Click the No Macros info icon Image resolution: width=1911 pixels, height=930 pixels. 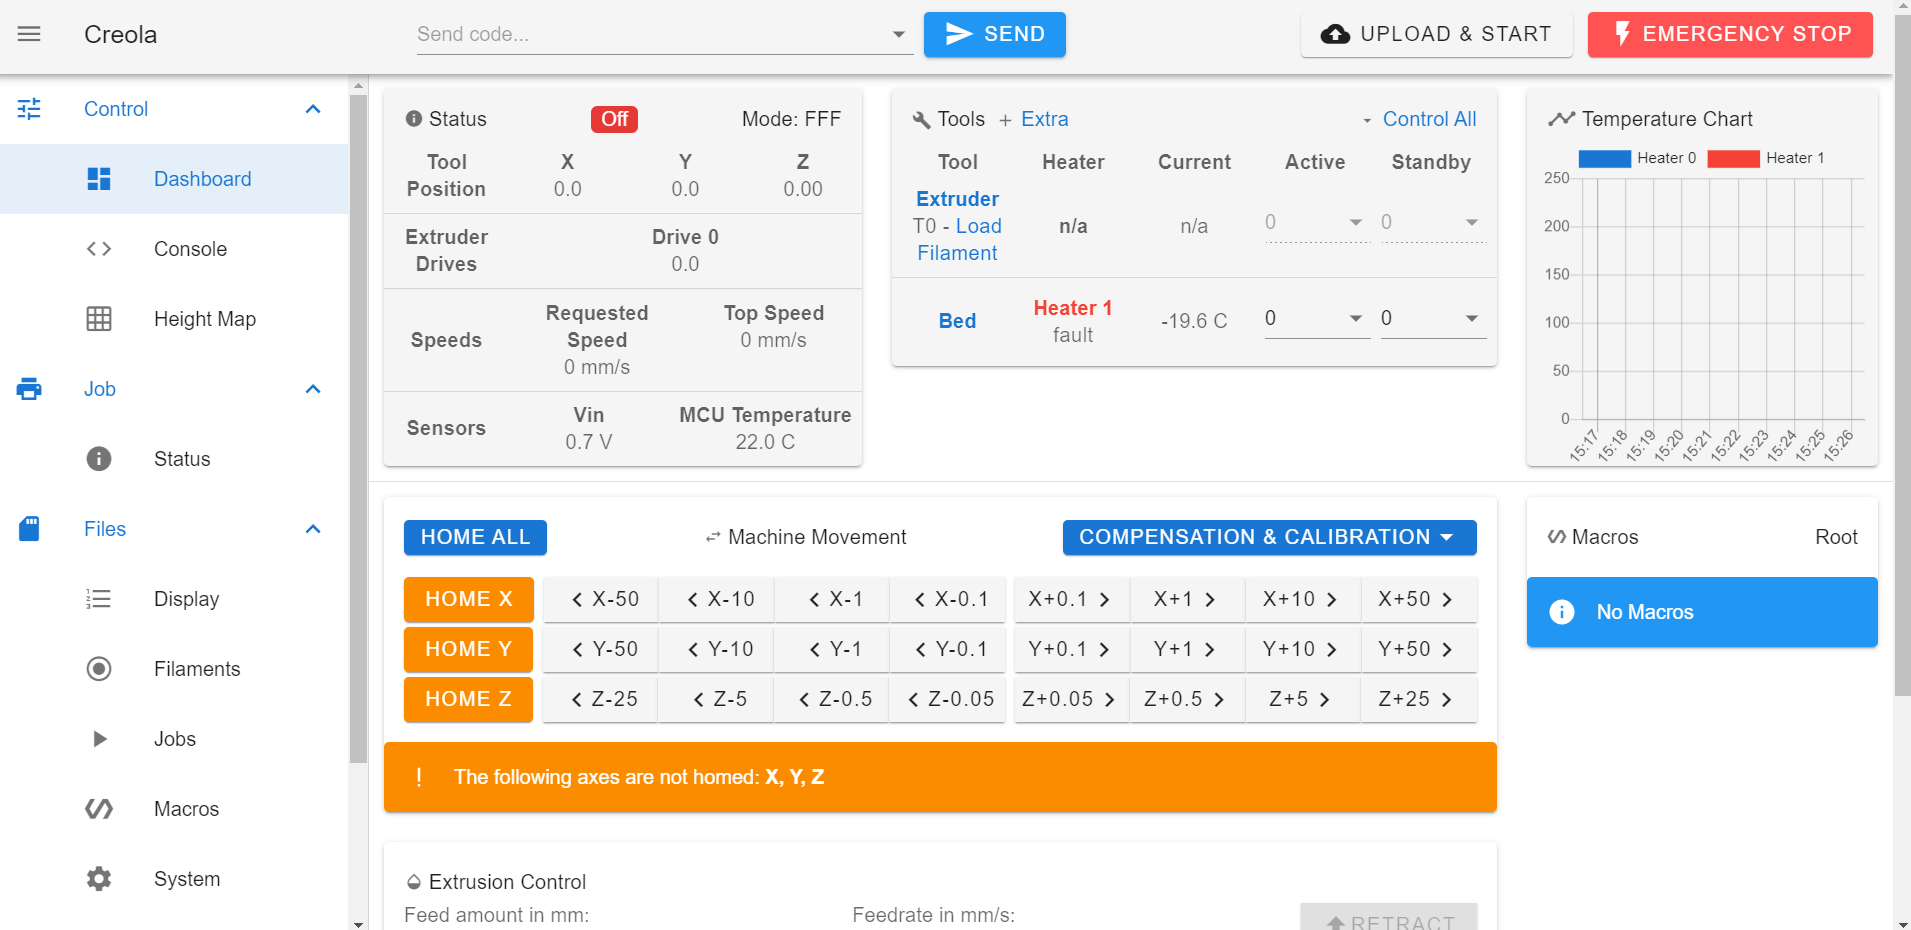point(1562,612)
